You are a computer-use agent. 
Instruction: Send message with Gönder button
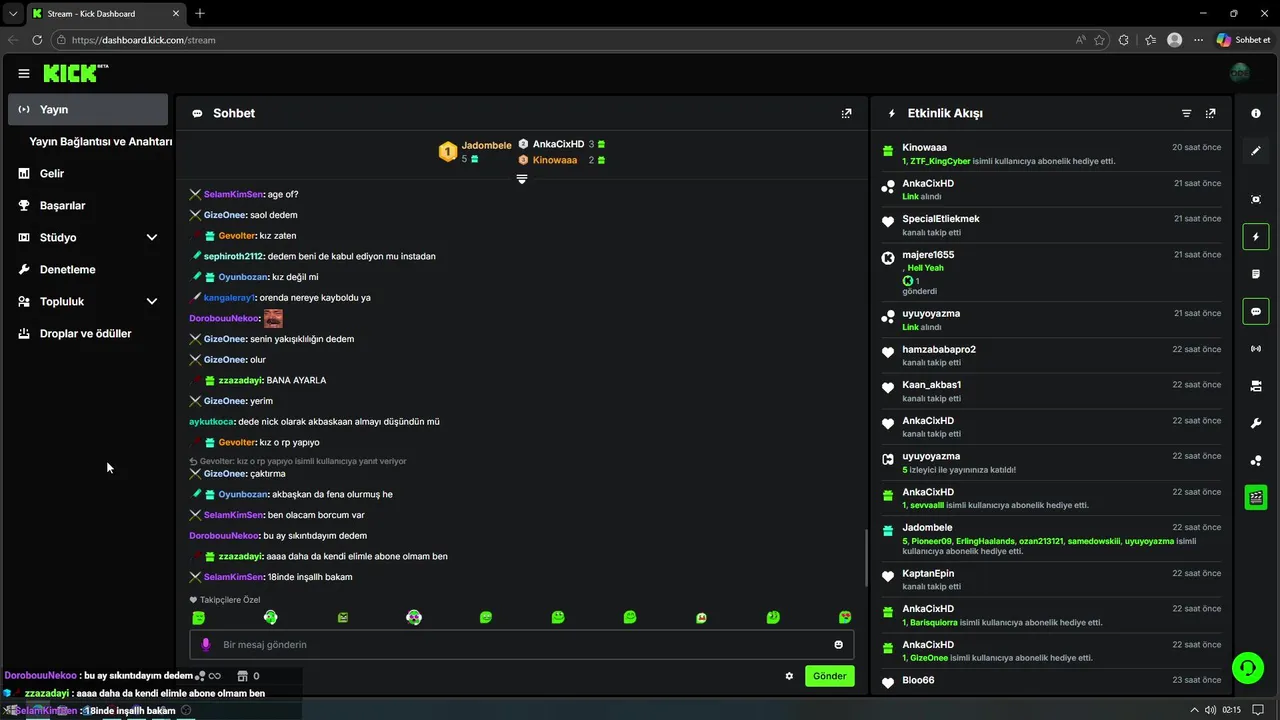coord(829,676)
